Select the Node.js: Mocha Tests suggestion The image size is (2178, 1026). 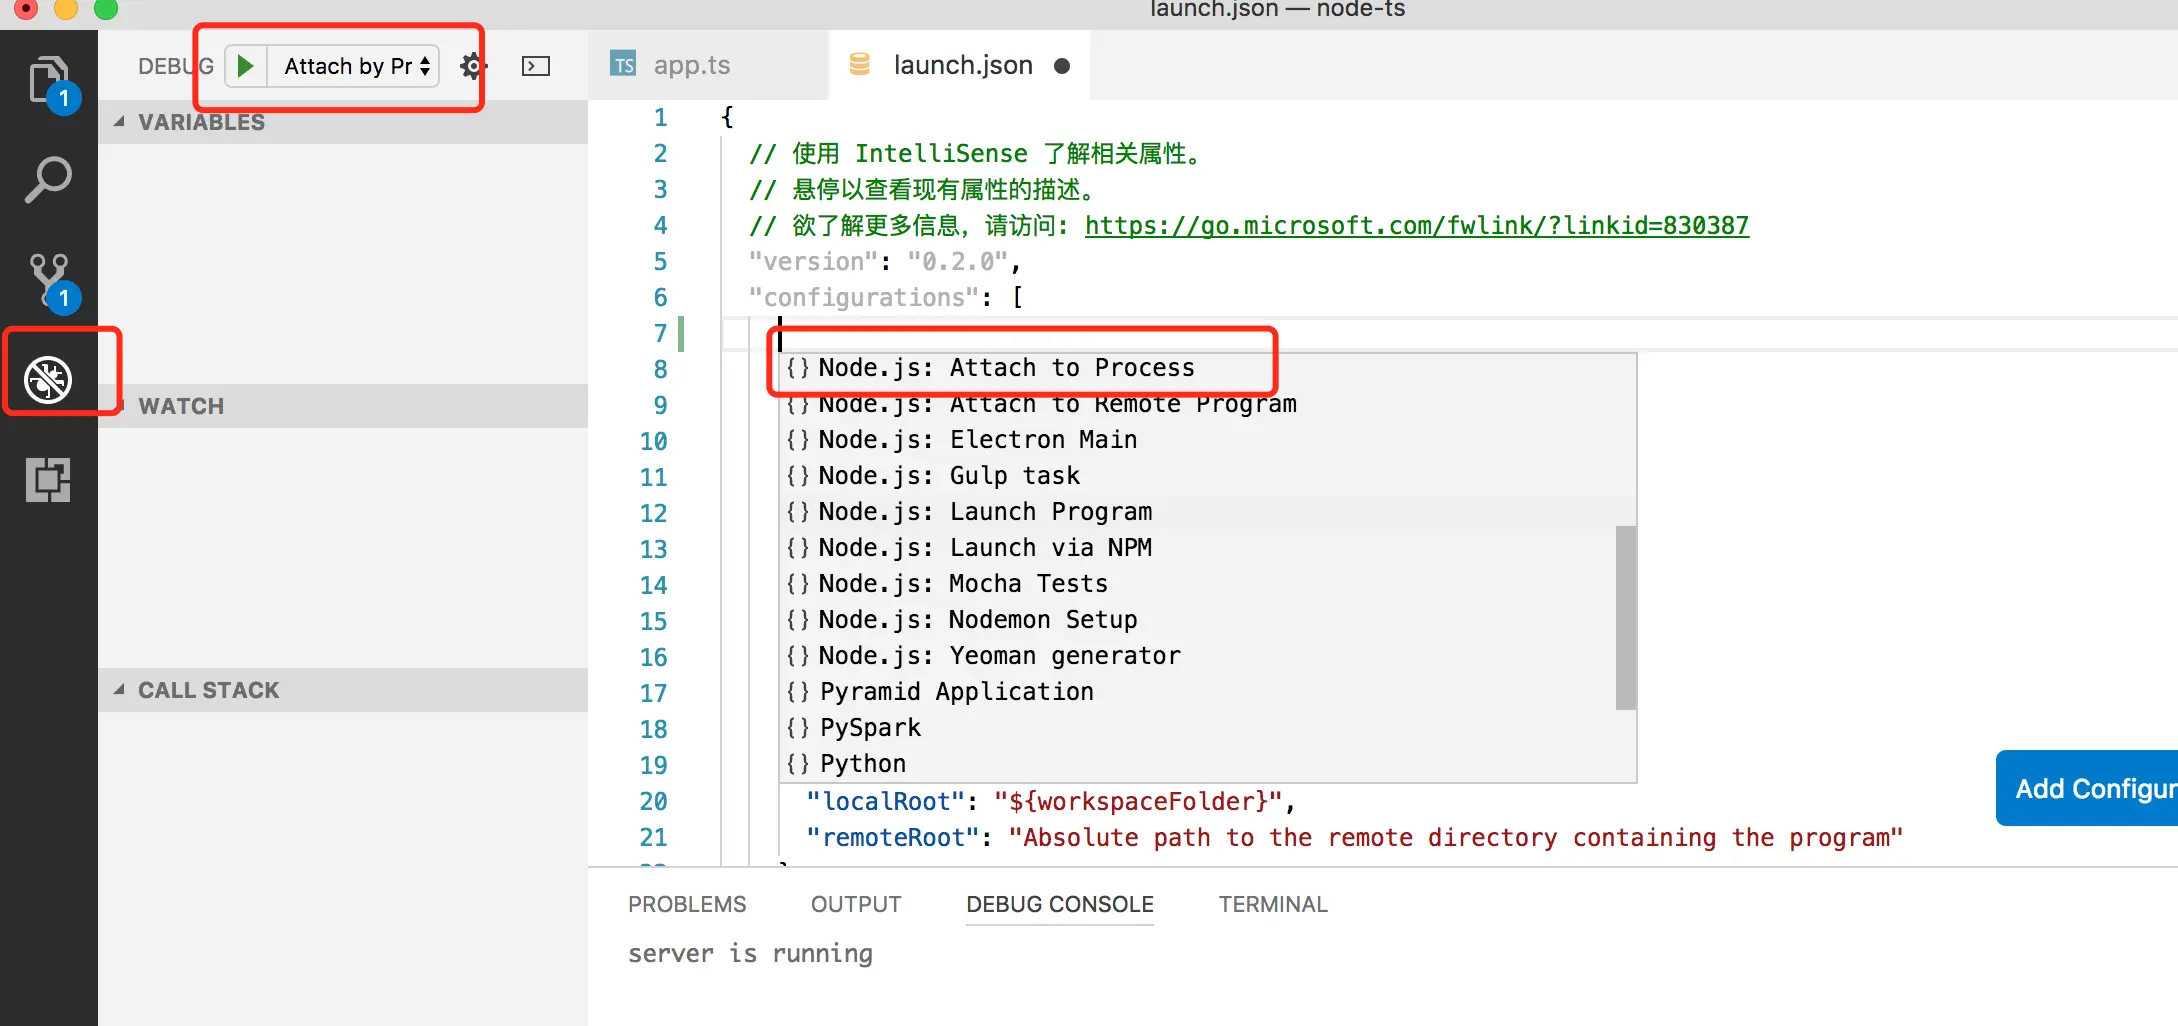click(1207, 584)
